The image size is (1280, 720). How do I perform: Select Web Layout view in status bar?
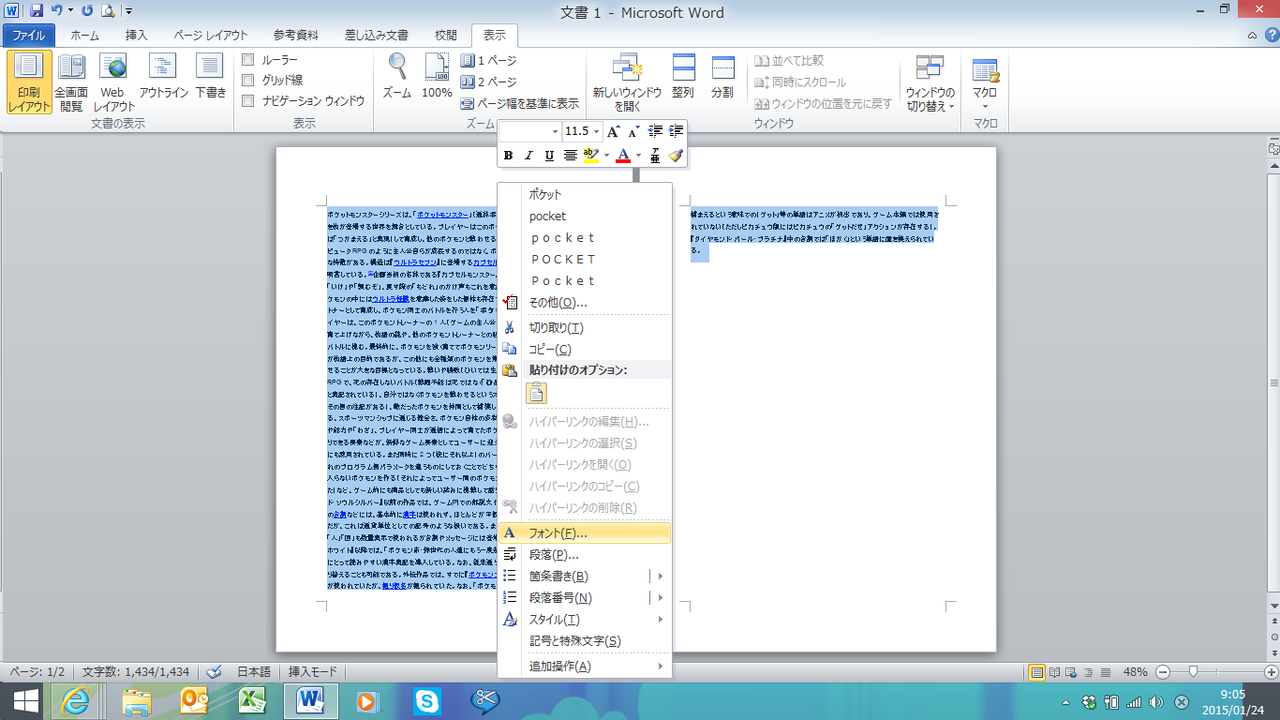point(1073,673)
